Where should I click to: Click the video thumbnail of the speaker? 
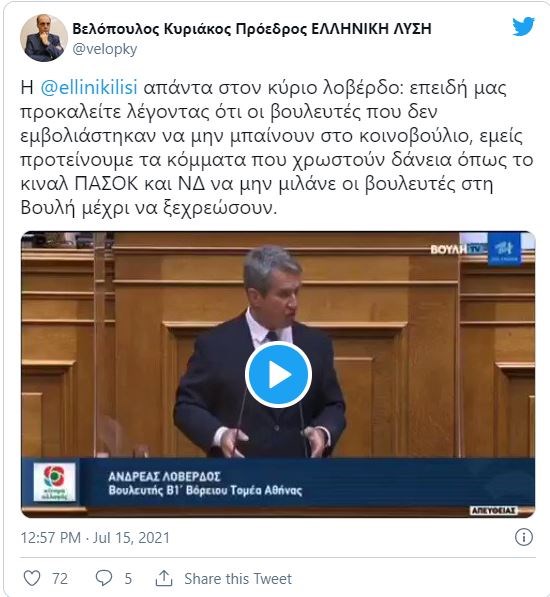pos(278,375)
